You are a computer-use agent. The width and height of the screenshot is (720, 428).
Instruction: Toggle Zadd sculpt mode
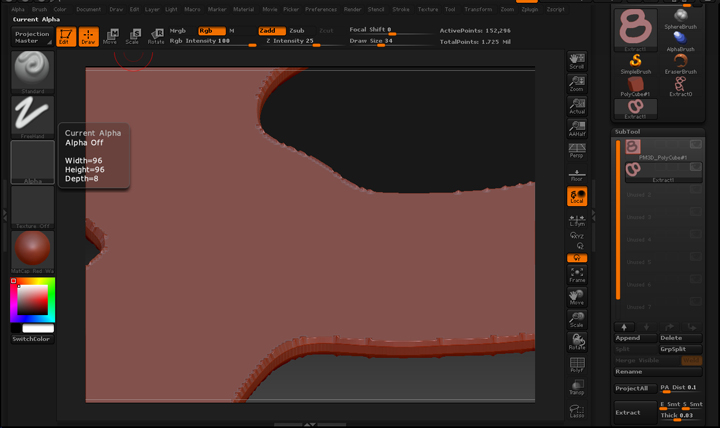(271, 31)
